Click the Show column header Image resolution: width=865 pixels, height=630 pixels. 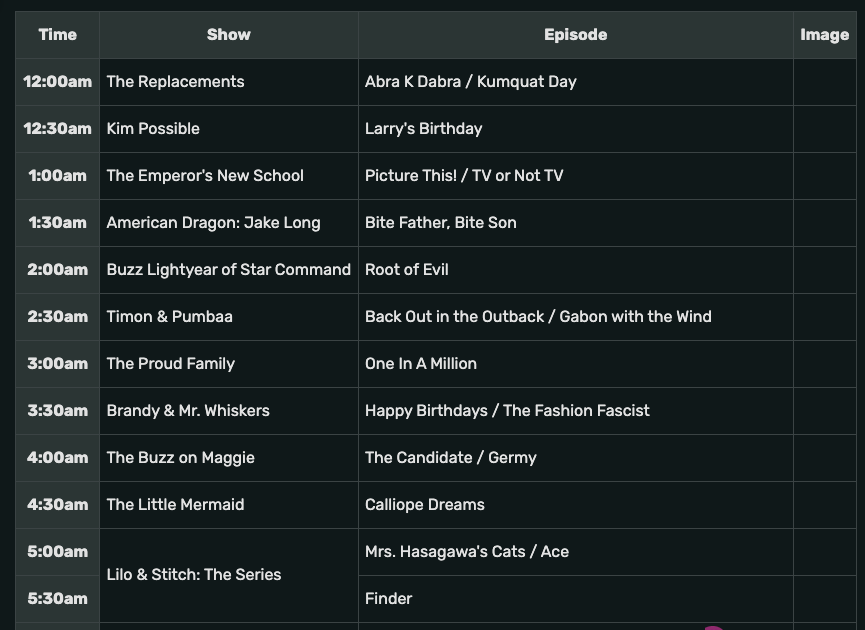228,35
